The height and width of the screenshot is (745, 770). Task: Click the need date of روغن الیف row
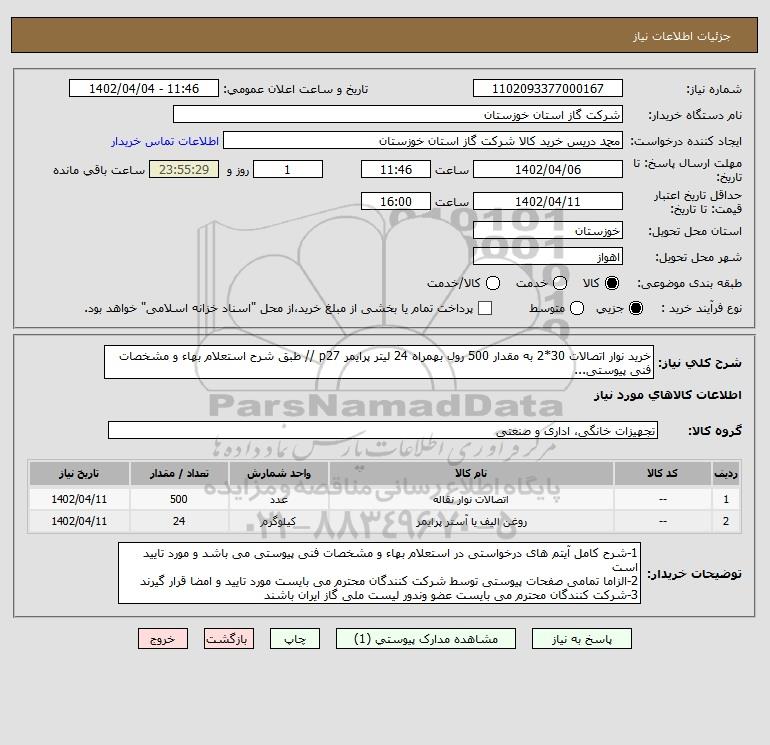(79, 522)
